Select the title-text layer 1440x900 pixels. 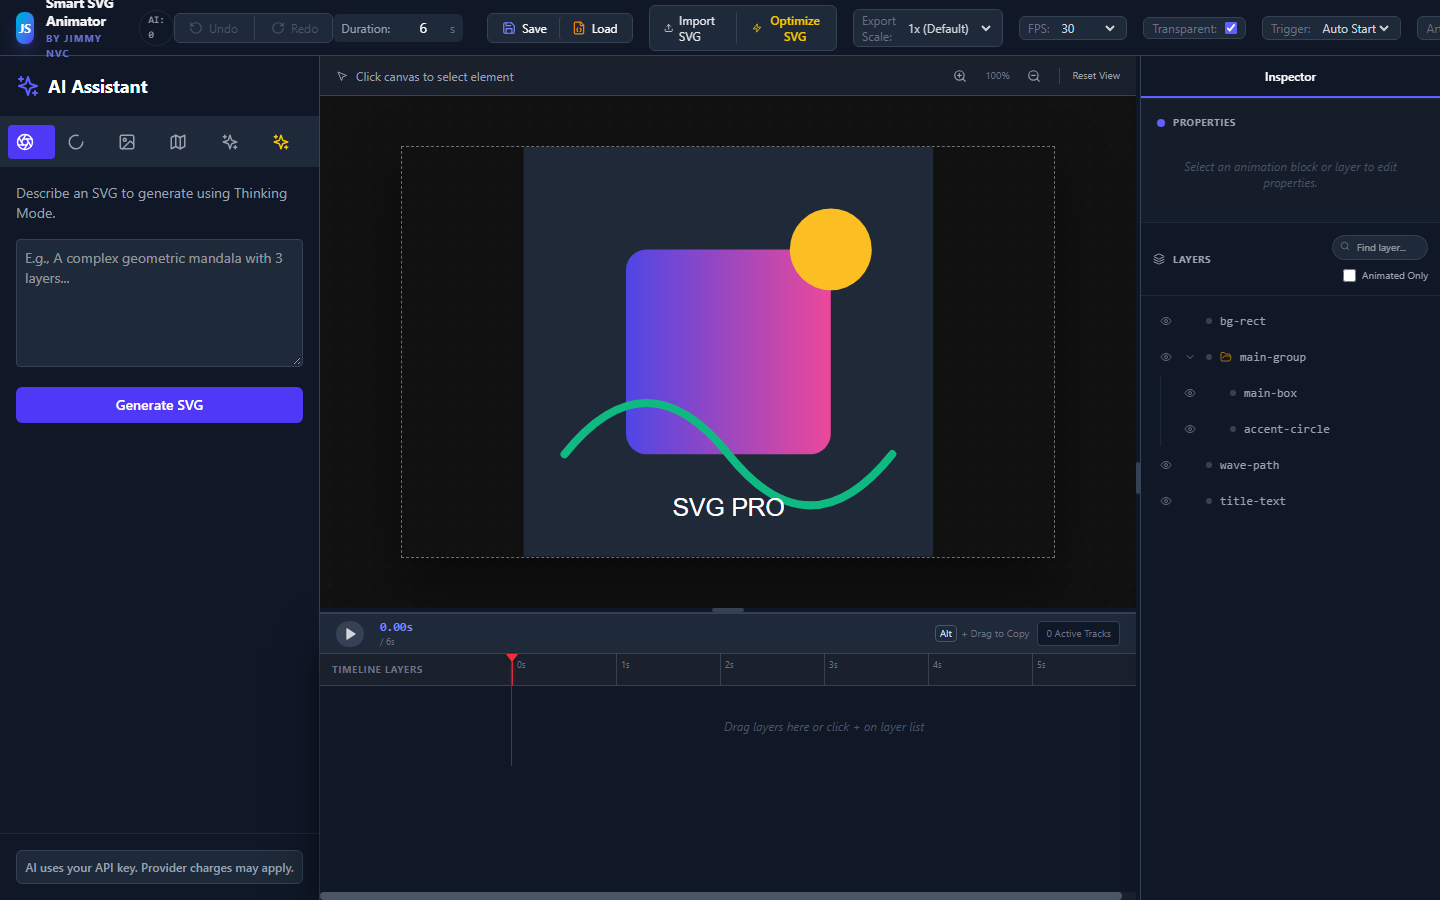[1253, 501]
